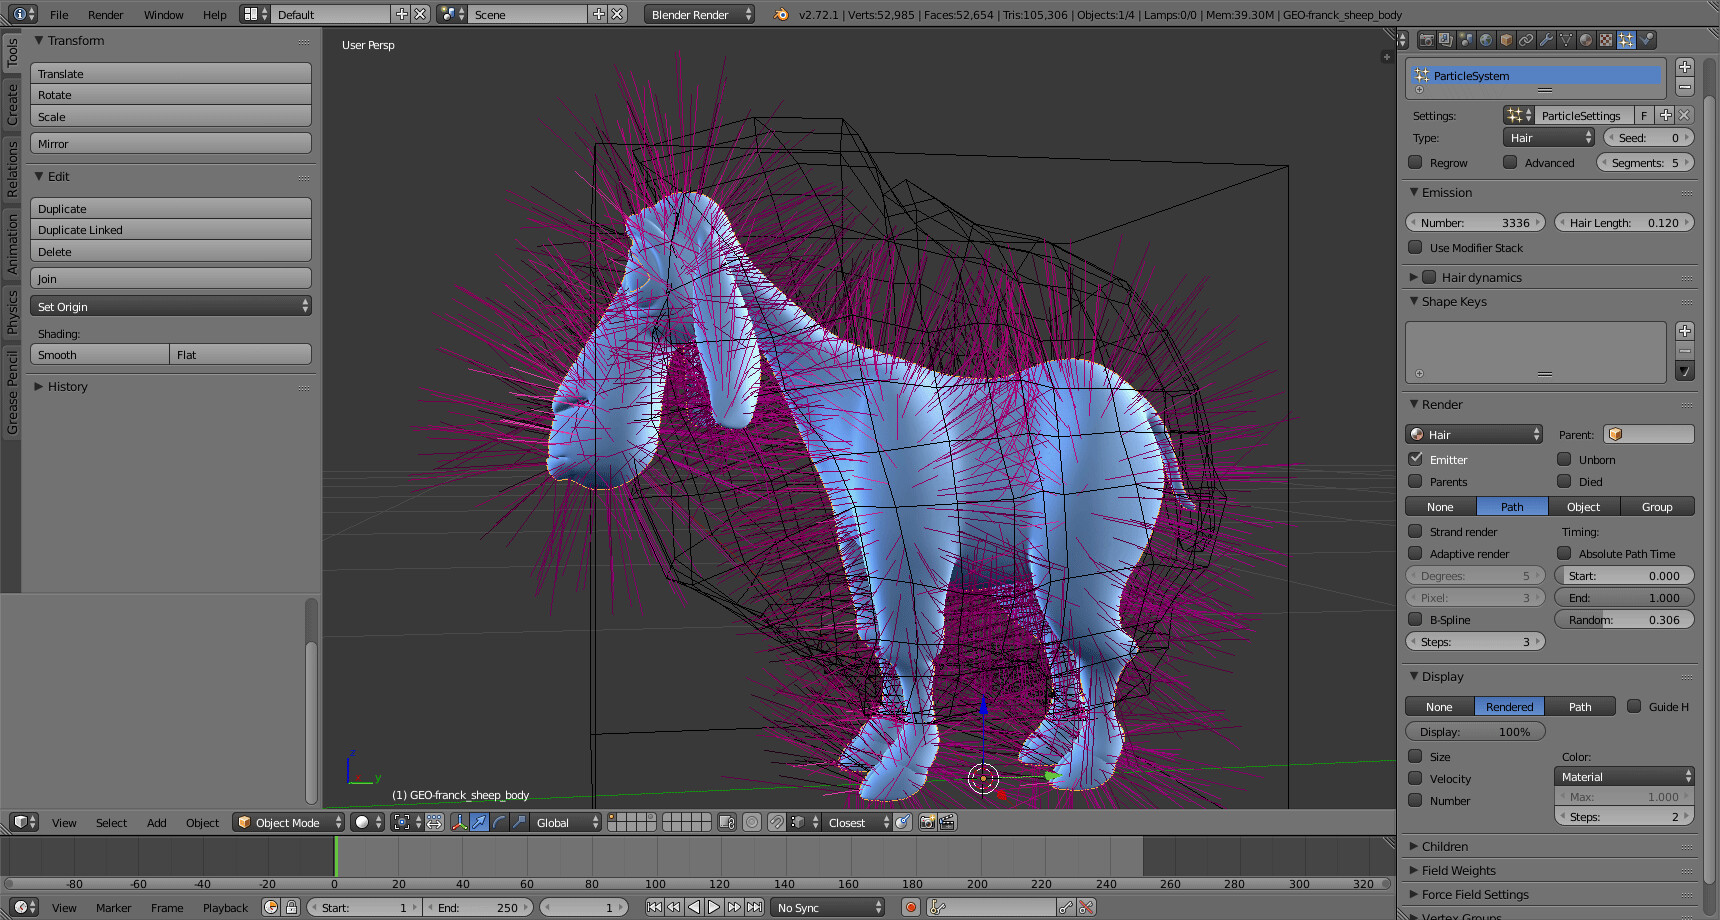Toggle the 3D manipulator axis icon

coord(460,822)
